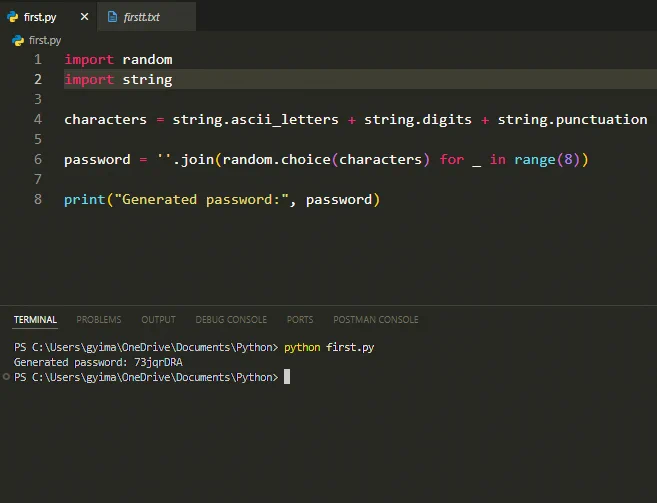The width and height of the screenshot is (657, 503).
Task: Click the text file icon on firstt.txt tab
Action: tap(112, 17)
